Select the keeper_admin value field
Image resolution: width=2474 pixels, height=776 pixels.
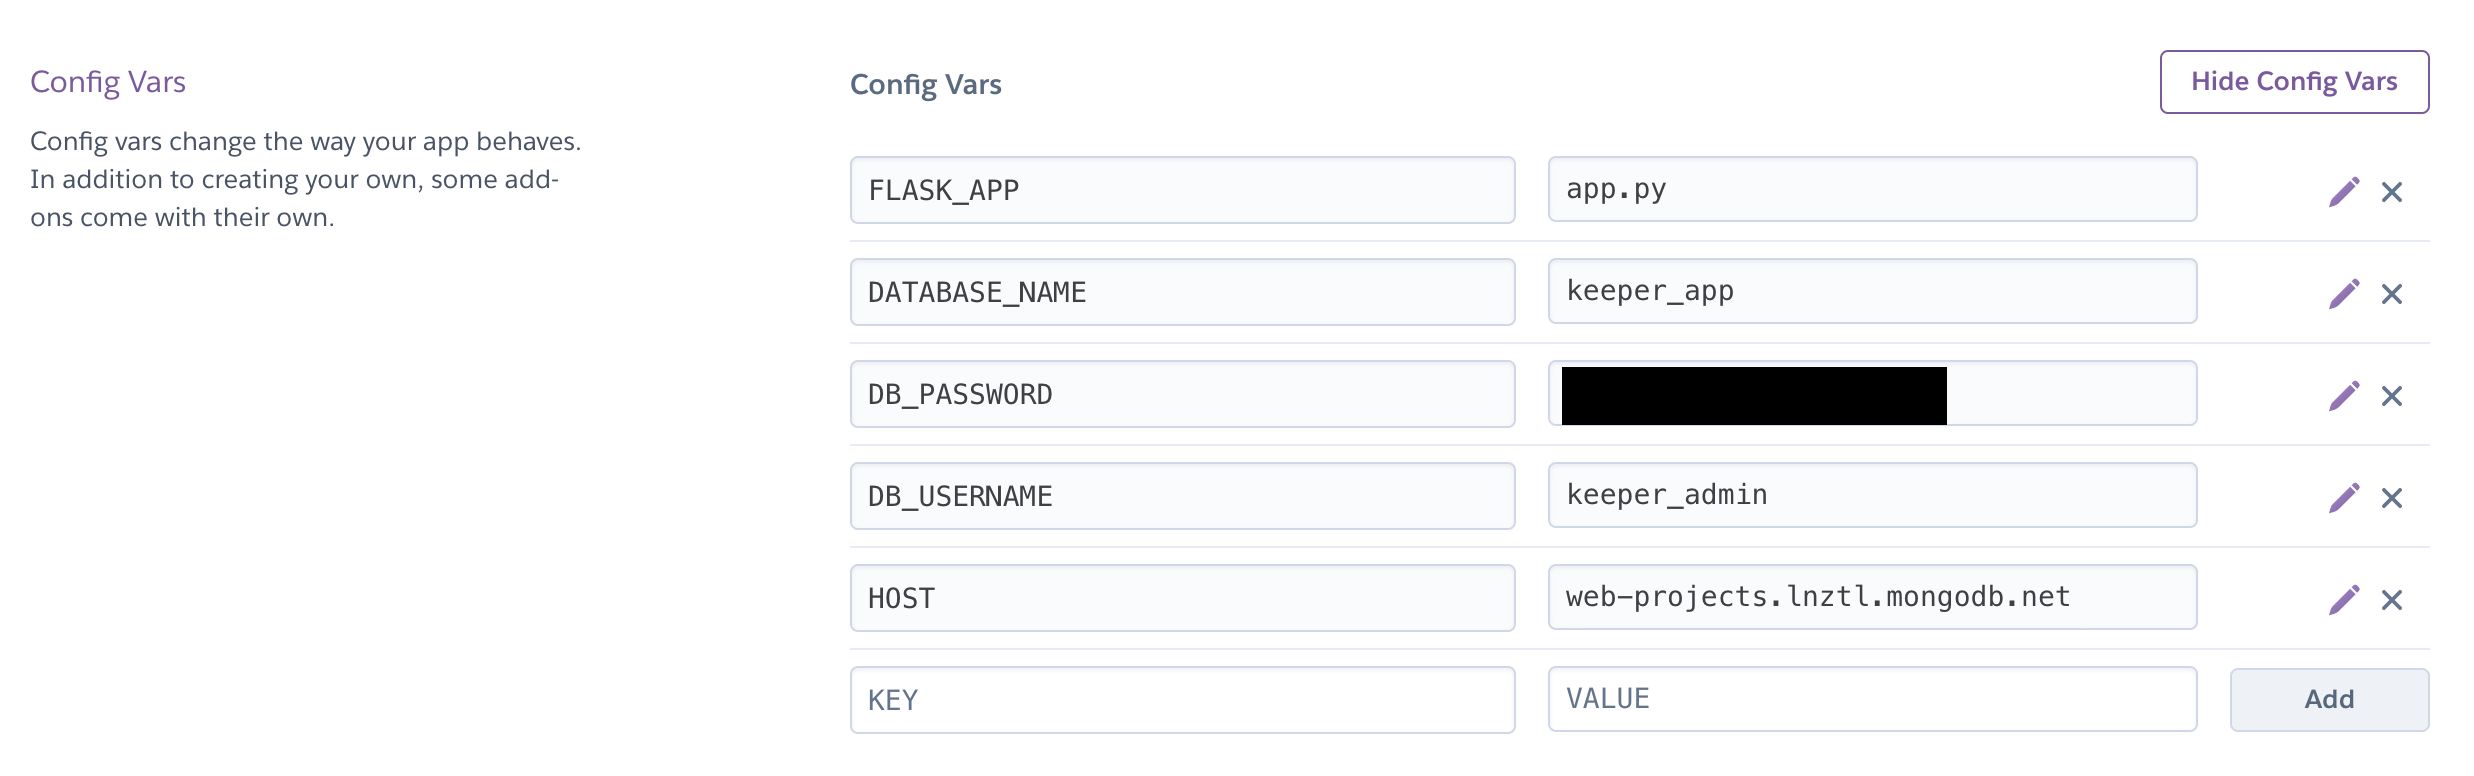point(1872,495)
